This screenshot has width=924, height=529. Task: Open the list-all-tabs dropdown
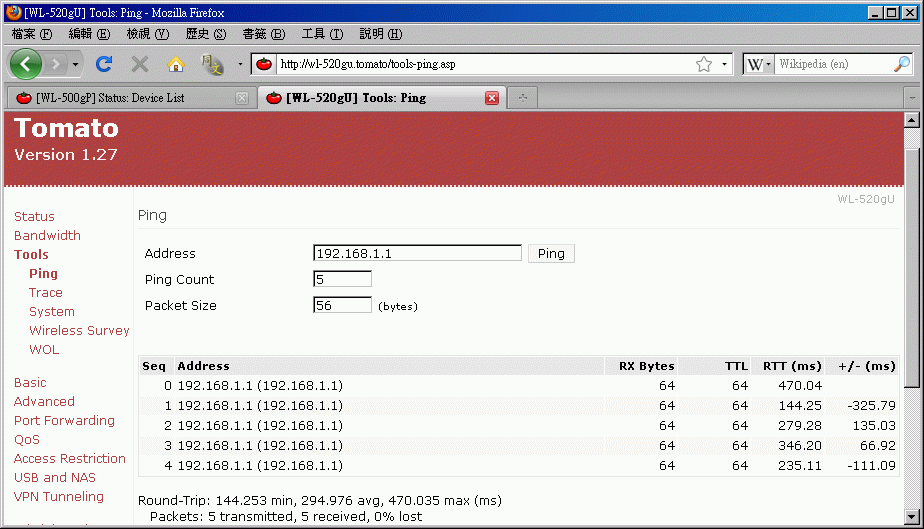pyautogui.click(x=912, y=98)
